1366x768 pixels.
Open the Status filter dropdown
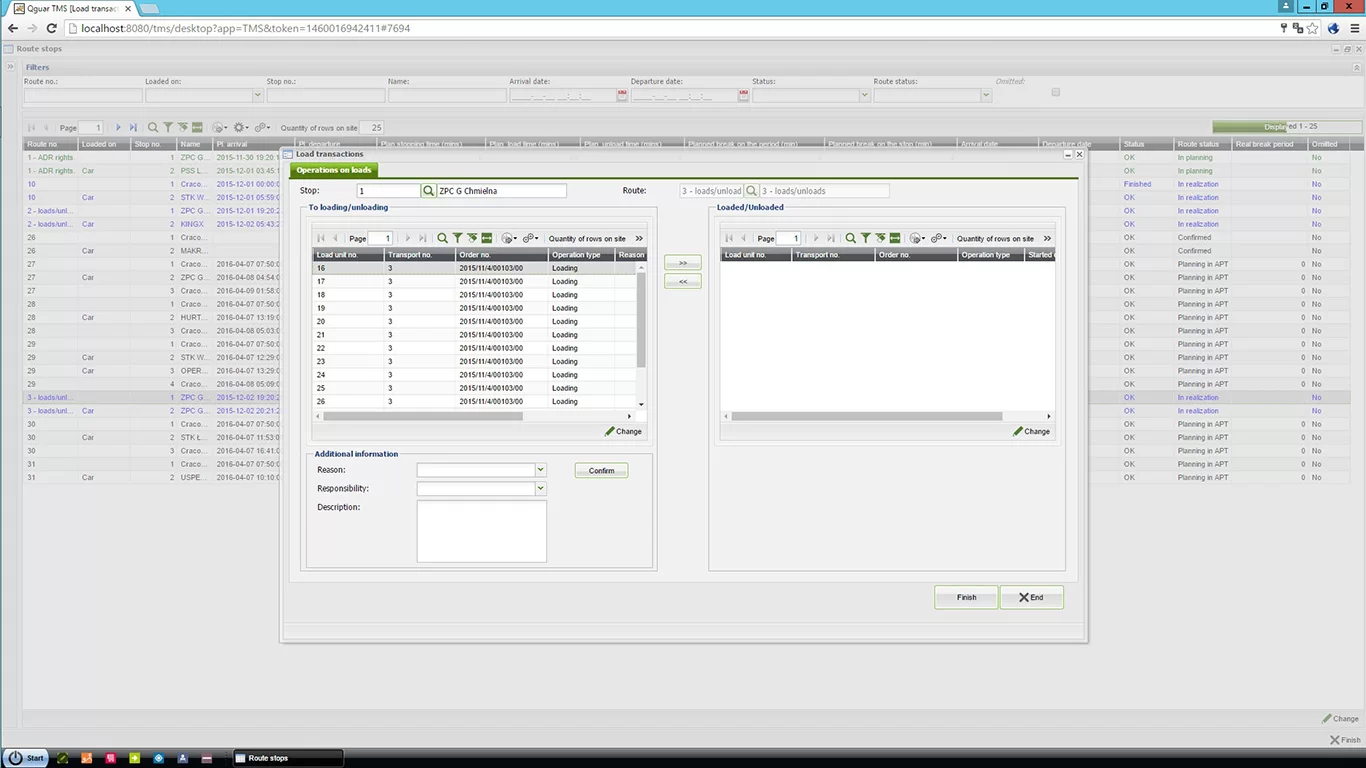(865, 95)
